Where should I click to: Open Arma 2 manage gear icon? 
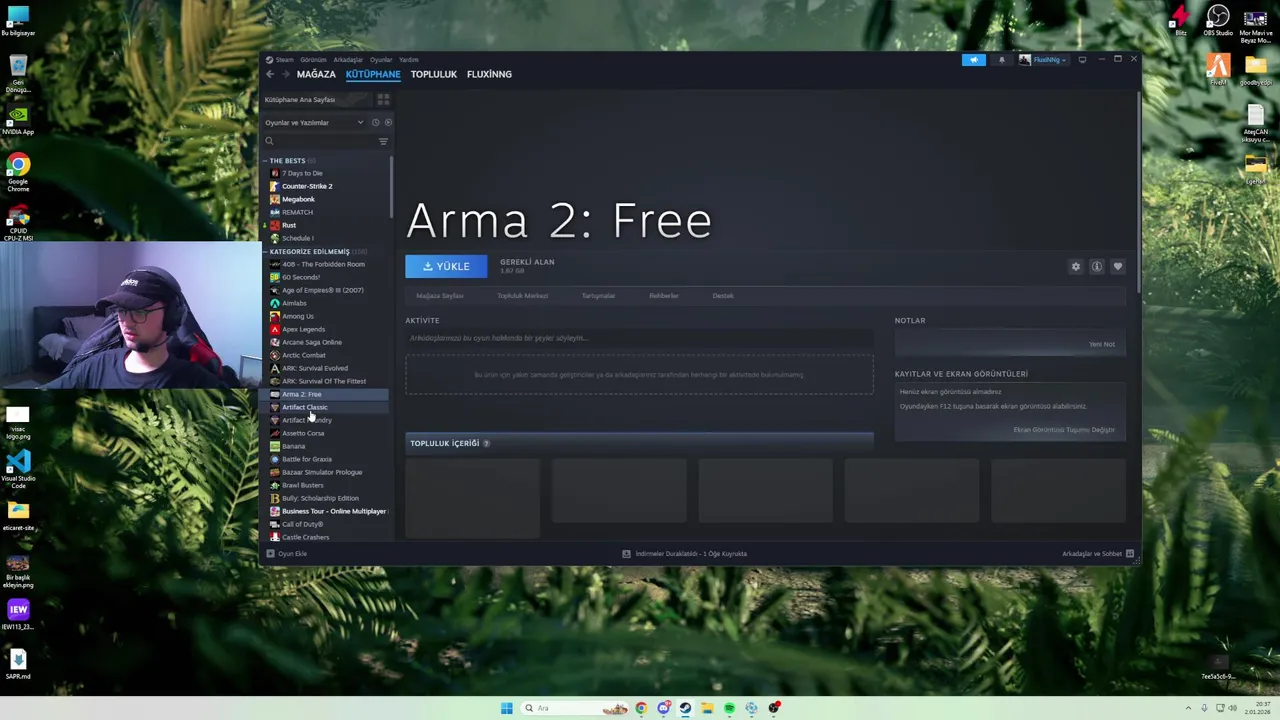[1076, 266]
